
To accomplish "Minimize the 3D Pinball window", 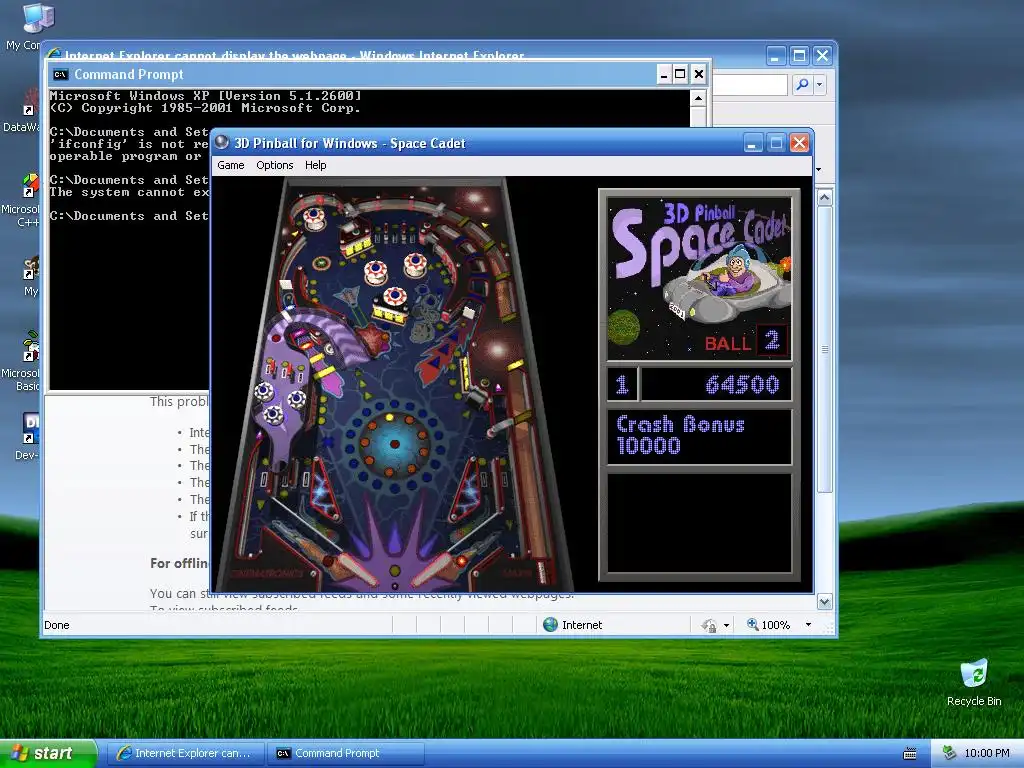I will pos(753,143).
